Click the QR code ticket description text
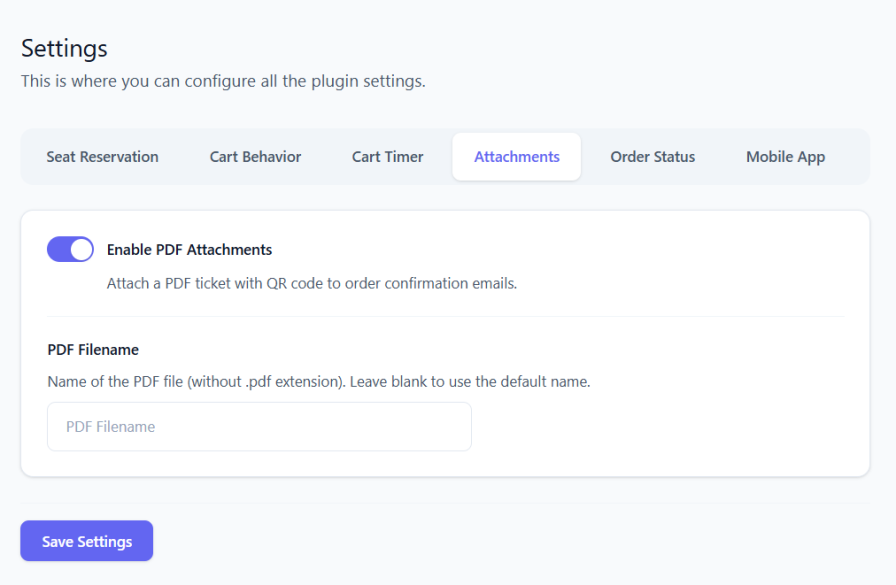 point(311,283)
